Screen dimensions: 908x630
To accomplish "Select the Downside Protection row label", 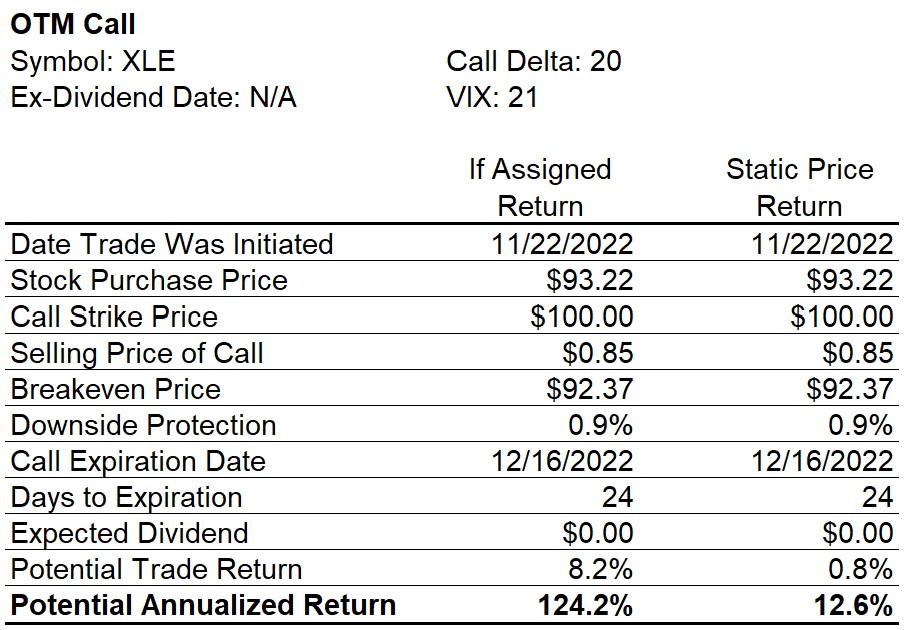I will point(143,425).
